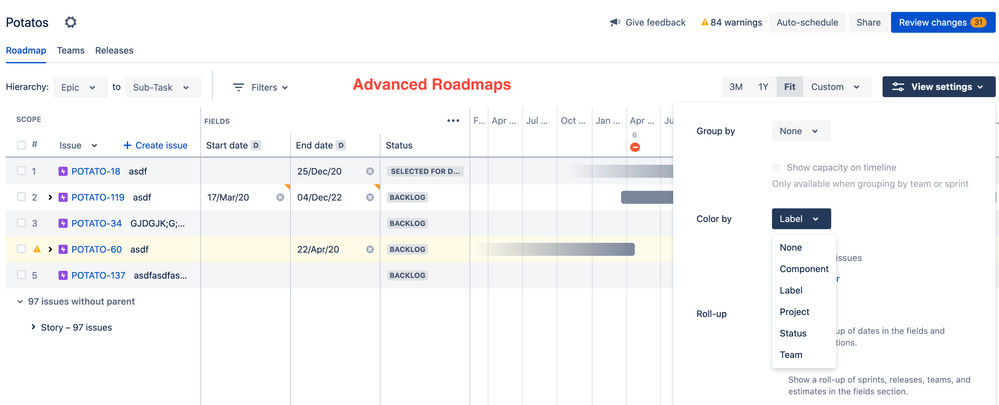Set timeframe to 1Y
999x405 pixels.
763,87
